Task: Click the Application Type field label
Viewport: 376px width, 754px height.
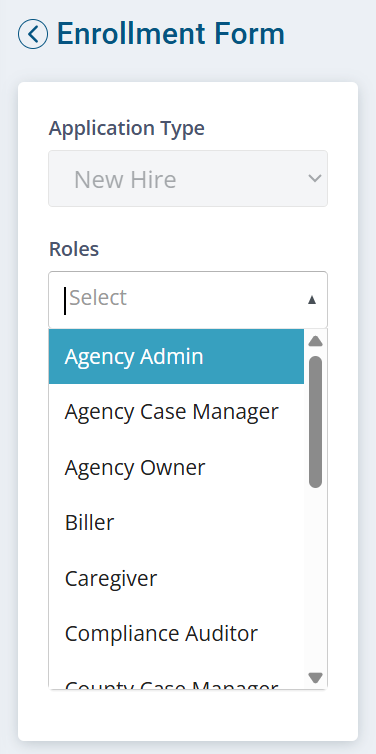Action: (x=127, y=128)
